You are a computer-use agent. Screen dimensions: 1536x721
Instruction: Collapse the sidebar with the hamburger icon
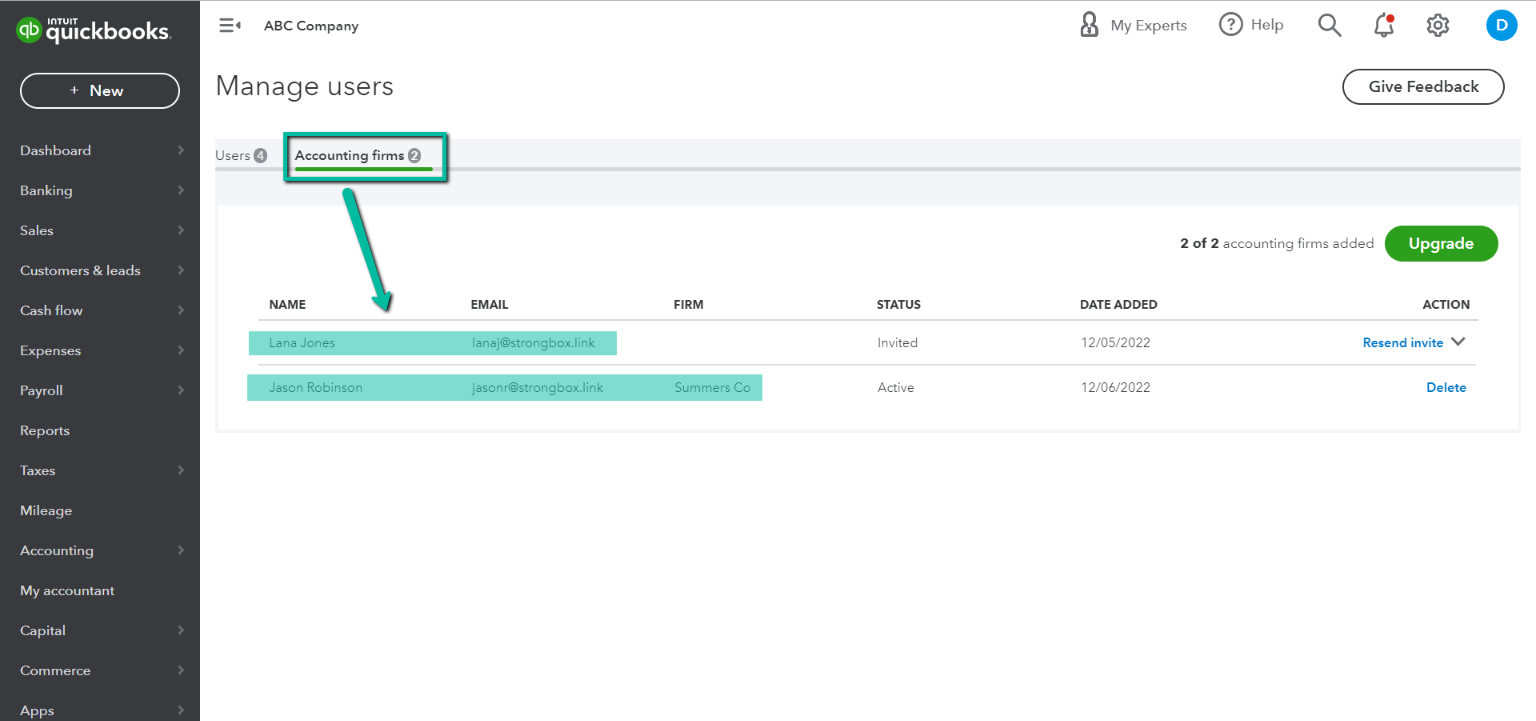[x=230, y=26]
